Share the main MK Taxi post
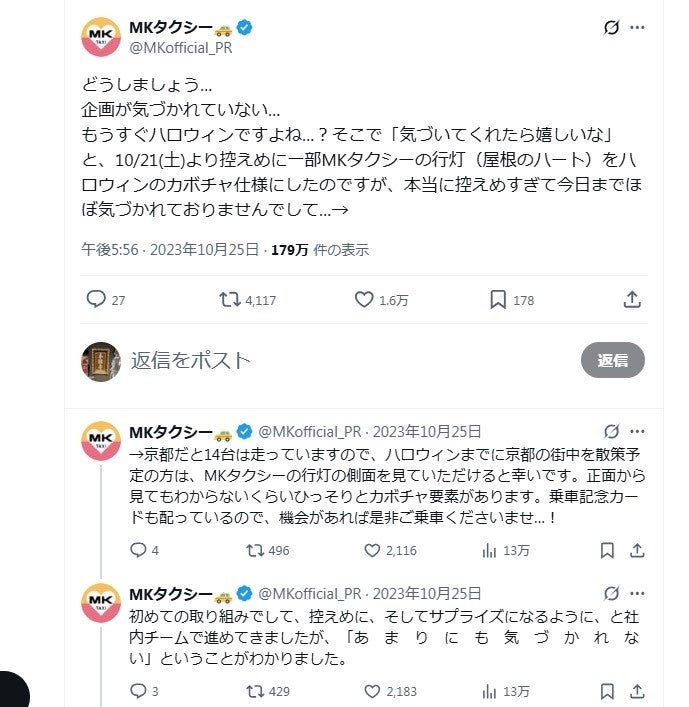This screenshot has width=689, height=707. pos(631,299)
